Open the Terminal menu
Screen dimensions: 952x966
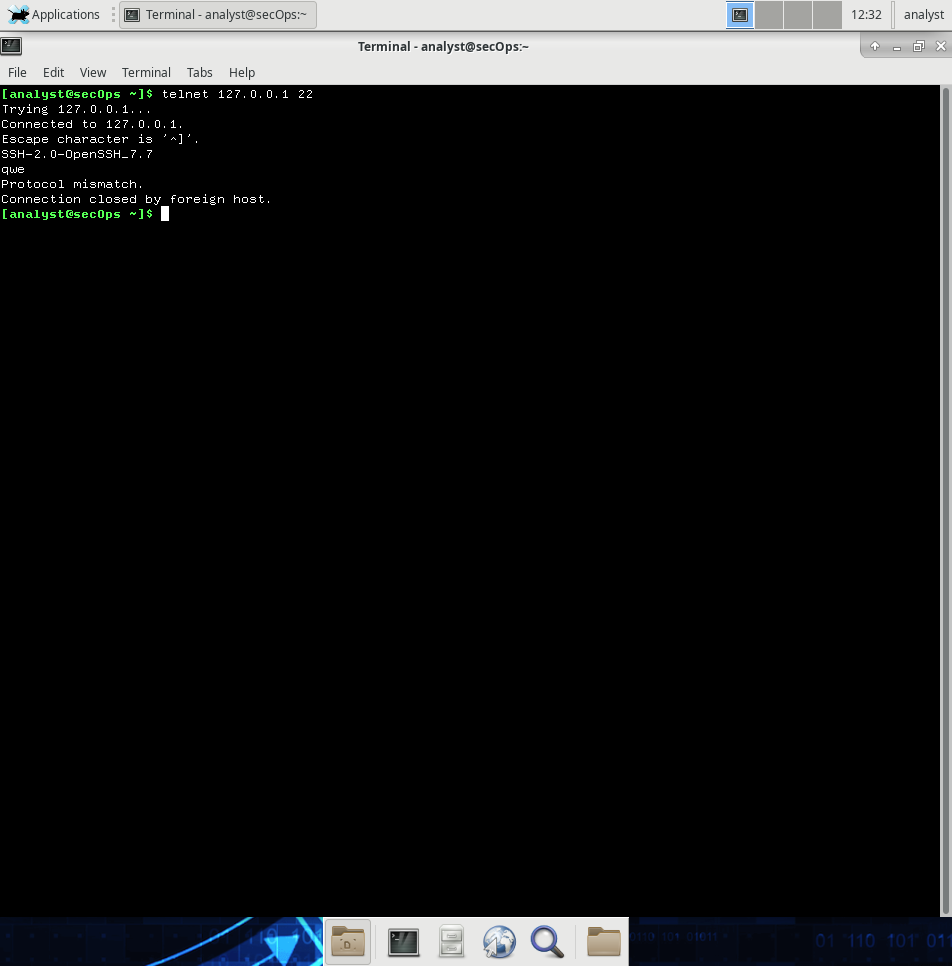[146, 73]
